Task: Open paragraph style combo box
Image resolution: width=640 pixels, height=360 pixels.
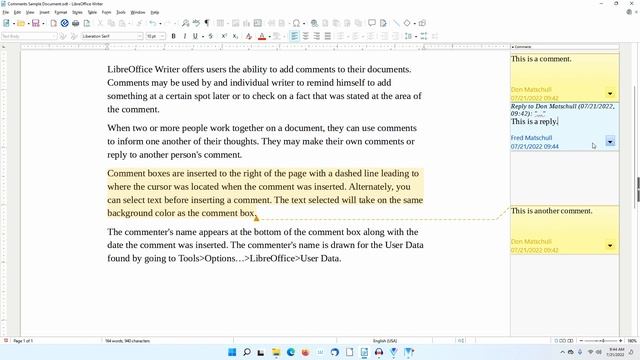Action: (29, 36)
